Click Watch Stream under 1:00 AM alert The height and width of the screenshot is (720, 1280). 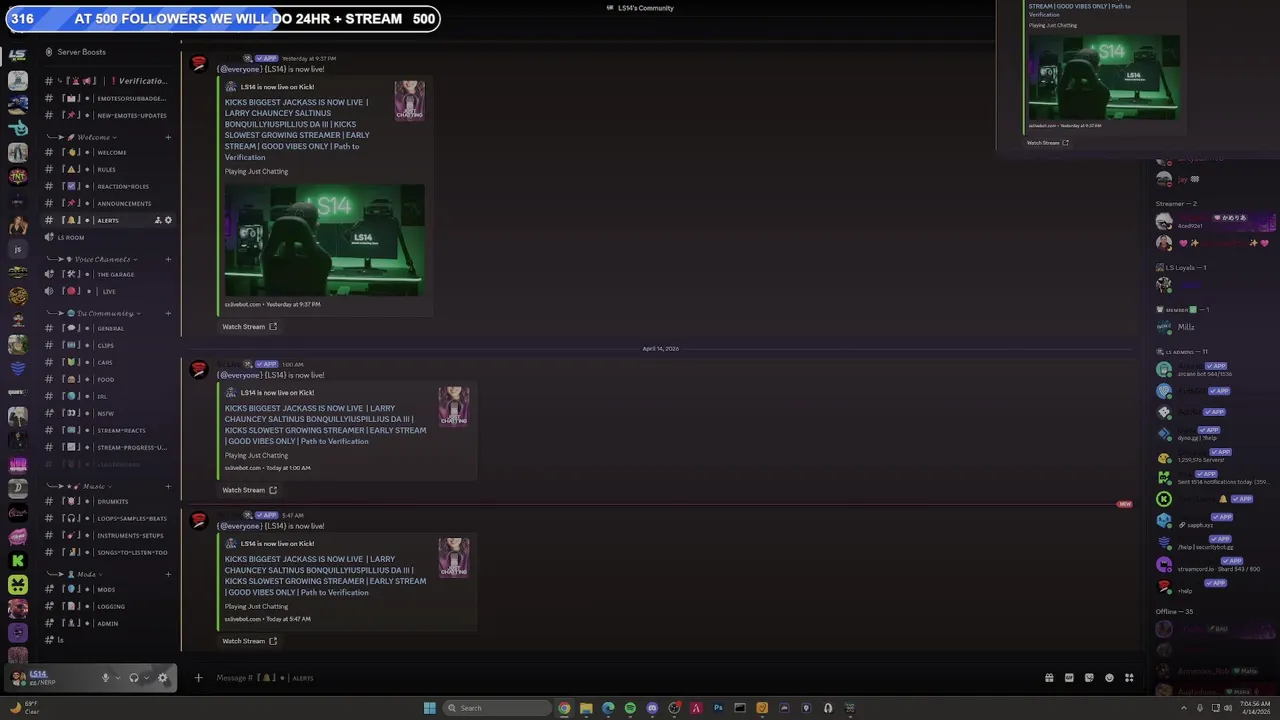pyautogui.click(x=249, y=490)
